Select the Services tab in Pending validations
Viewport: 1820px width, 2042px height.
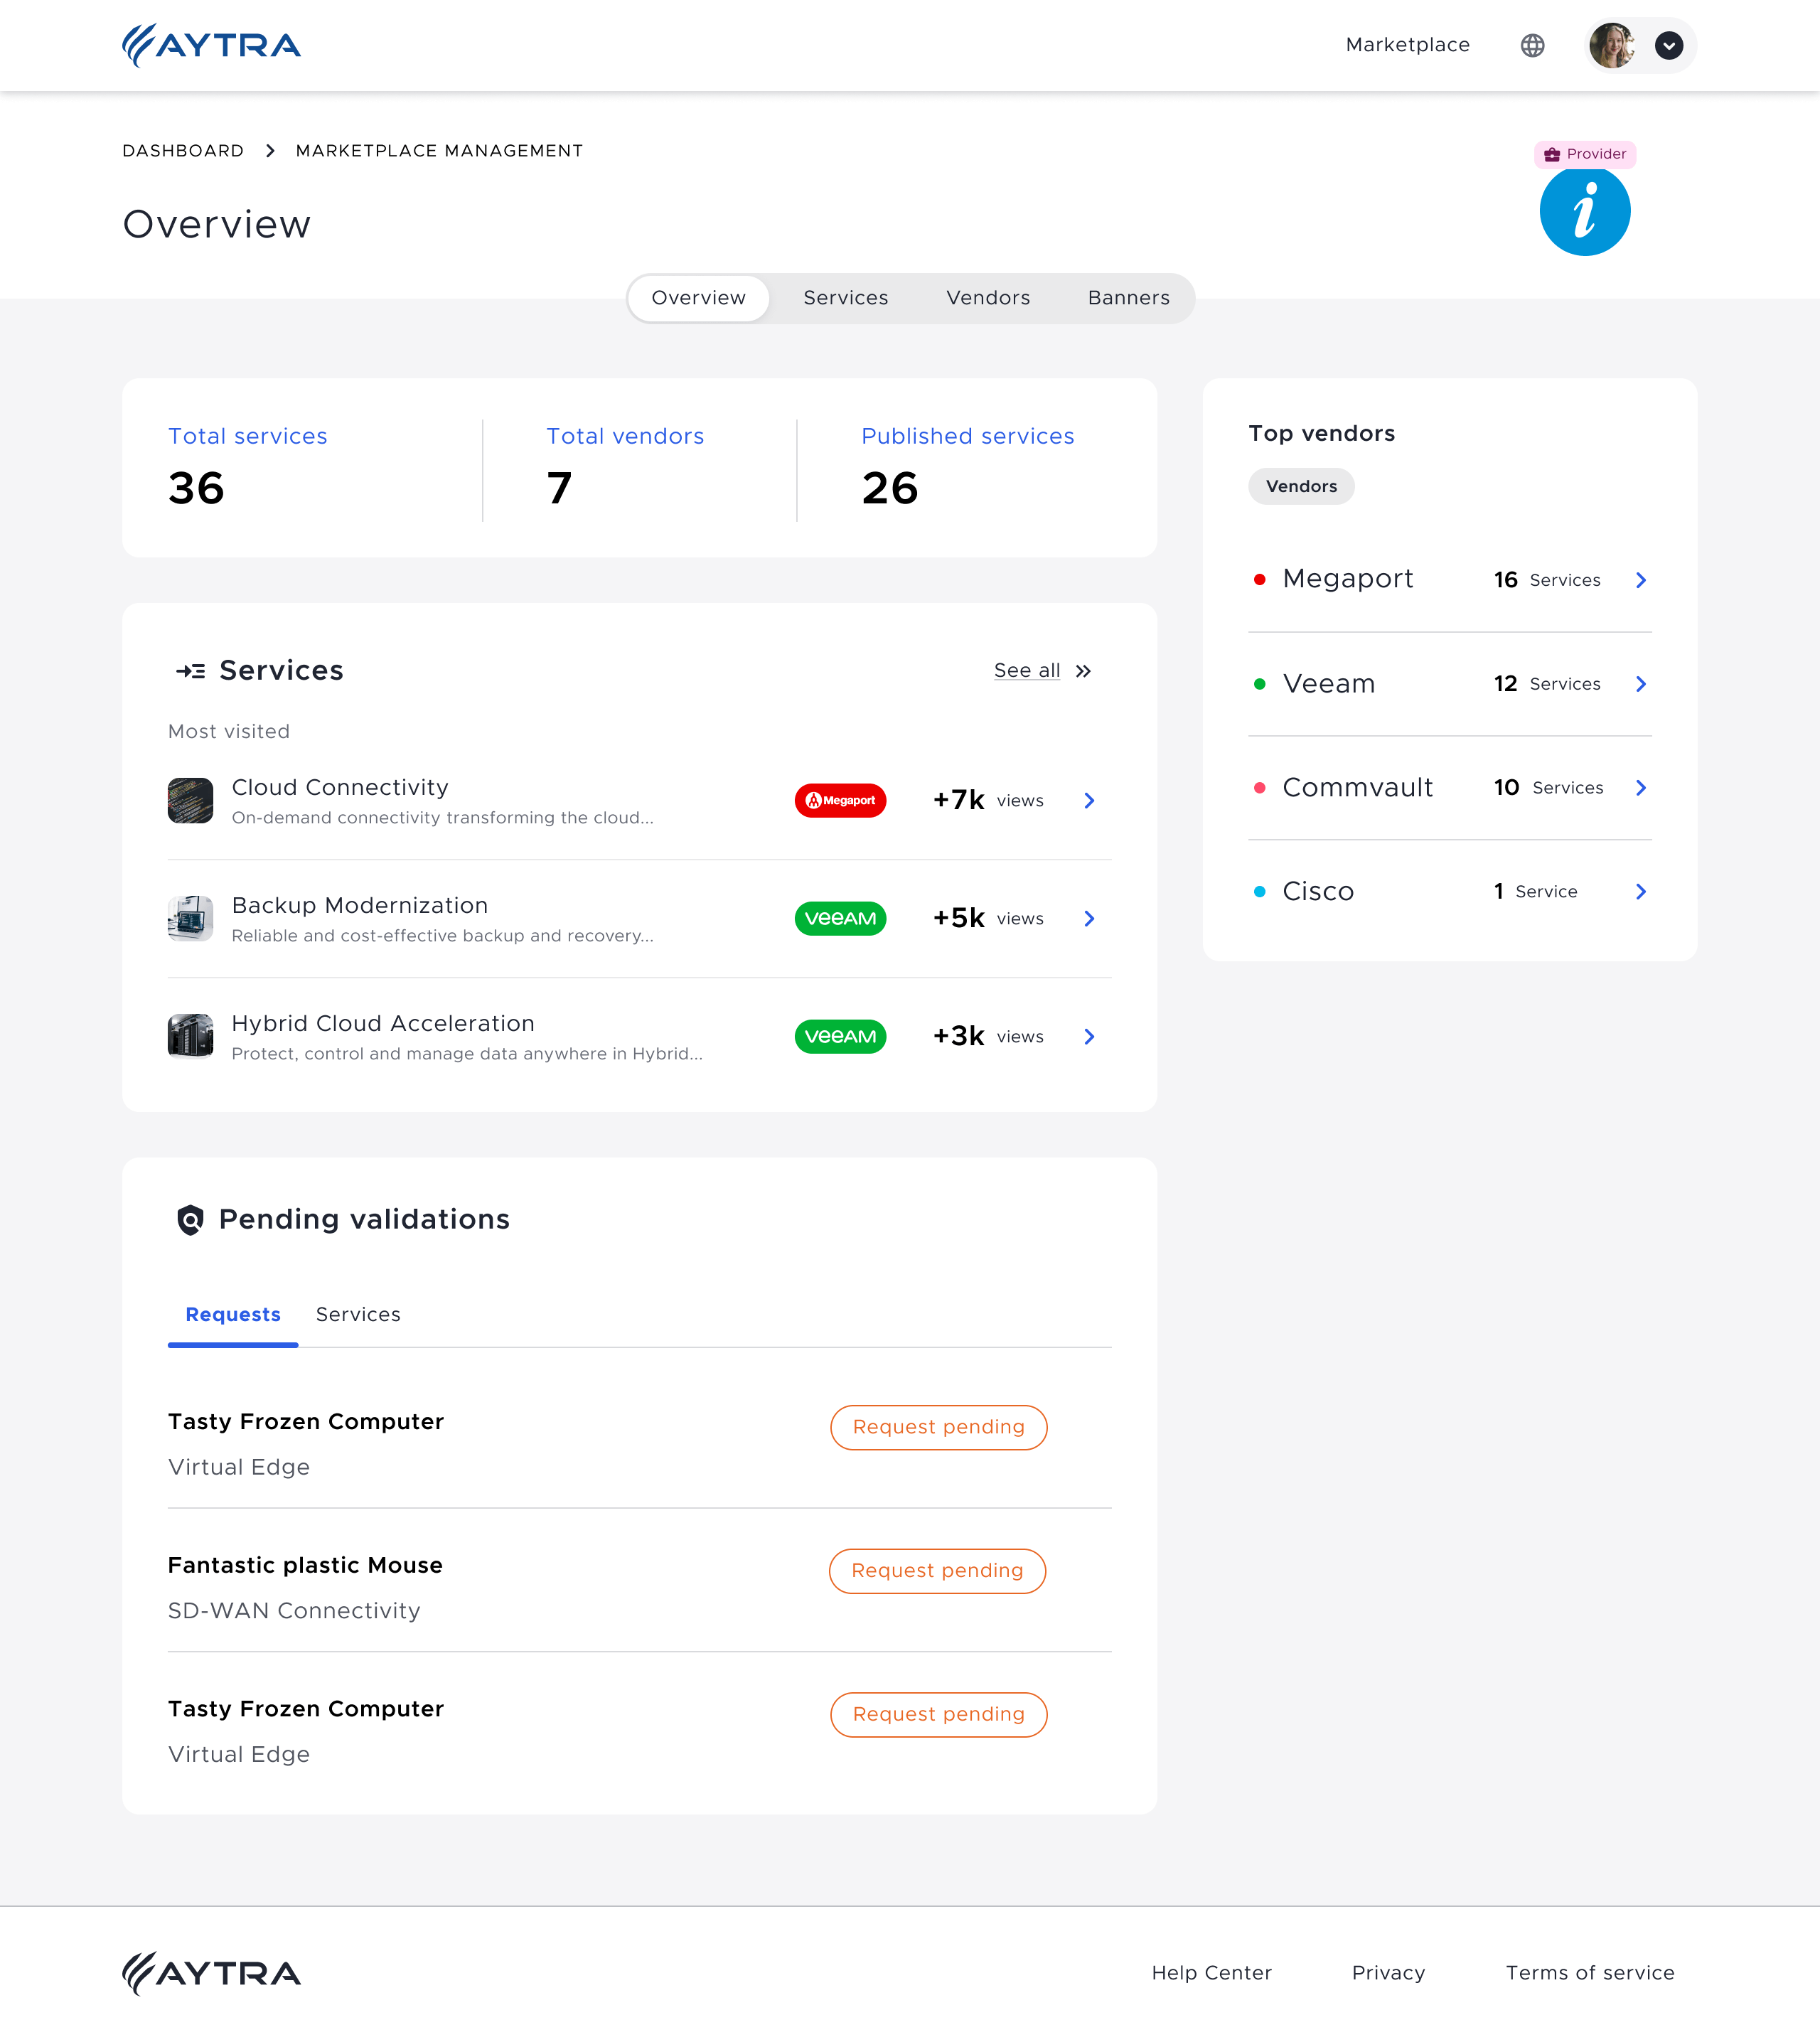358,1315
